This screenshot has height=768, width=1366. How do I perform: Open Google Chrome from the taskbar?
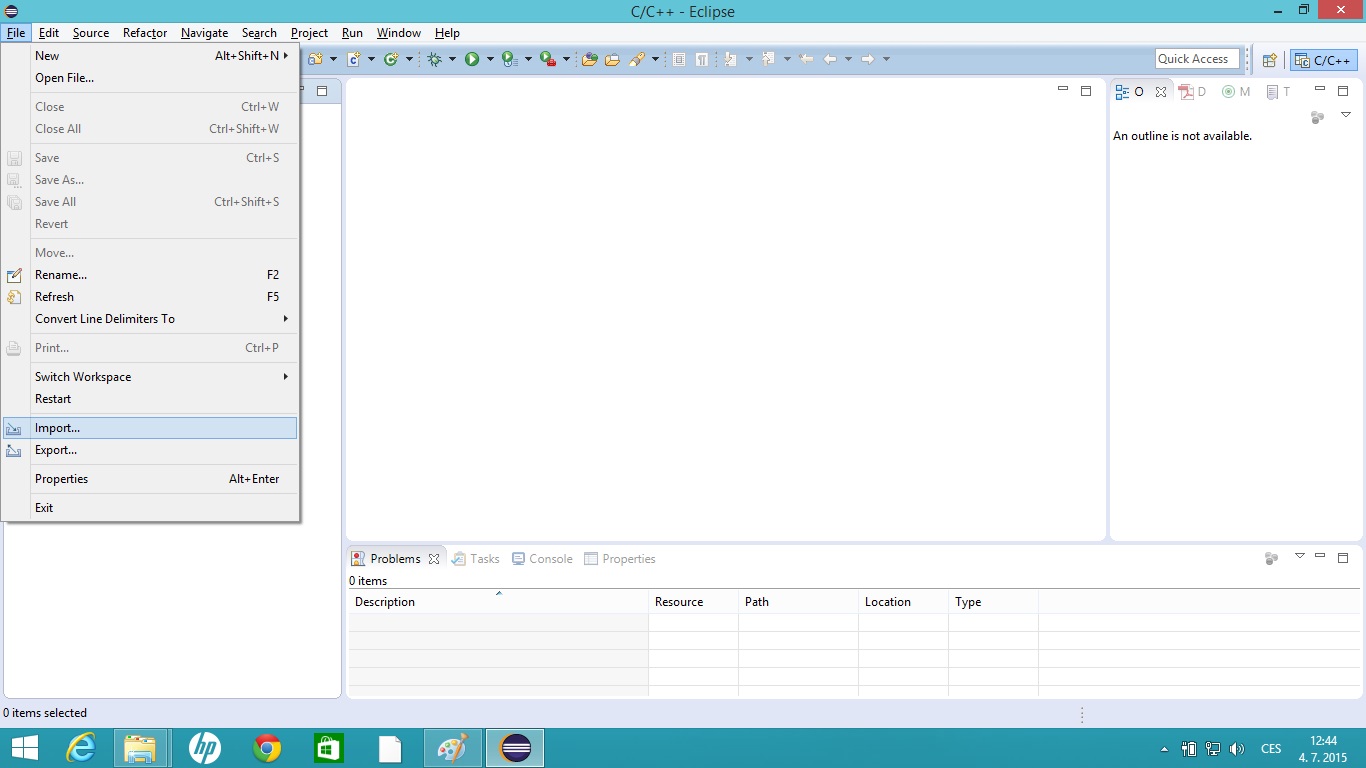pos(267,748)
